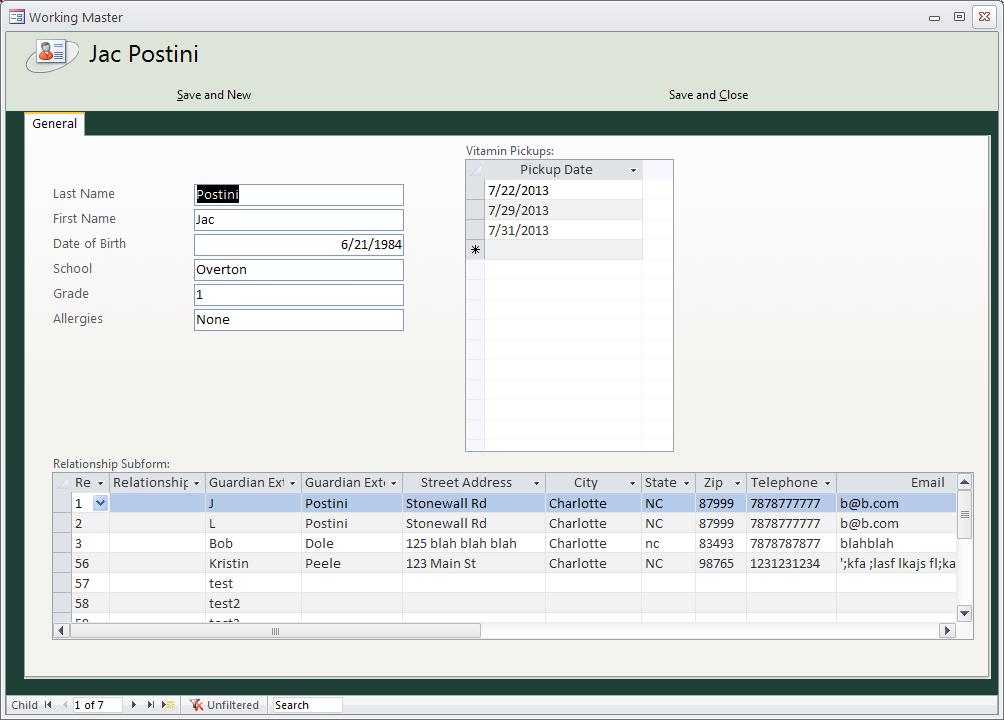Click the Unfiltered filter indicator

(x=226, y=705)
